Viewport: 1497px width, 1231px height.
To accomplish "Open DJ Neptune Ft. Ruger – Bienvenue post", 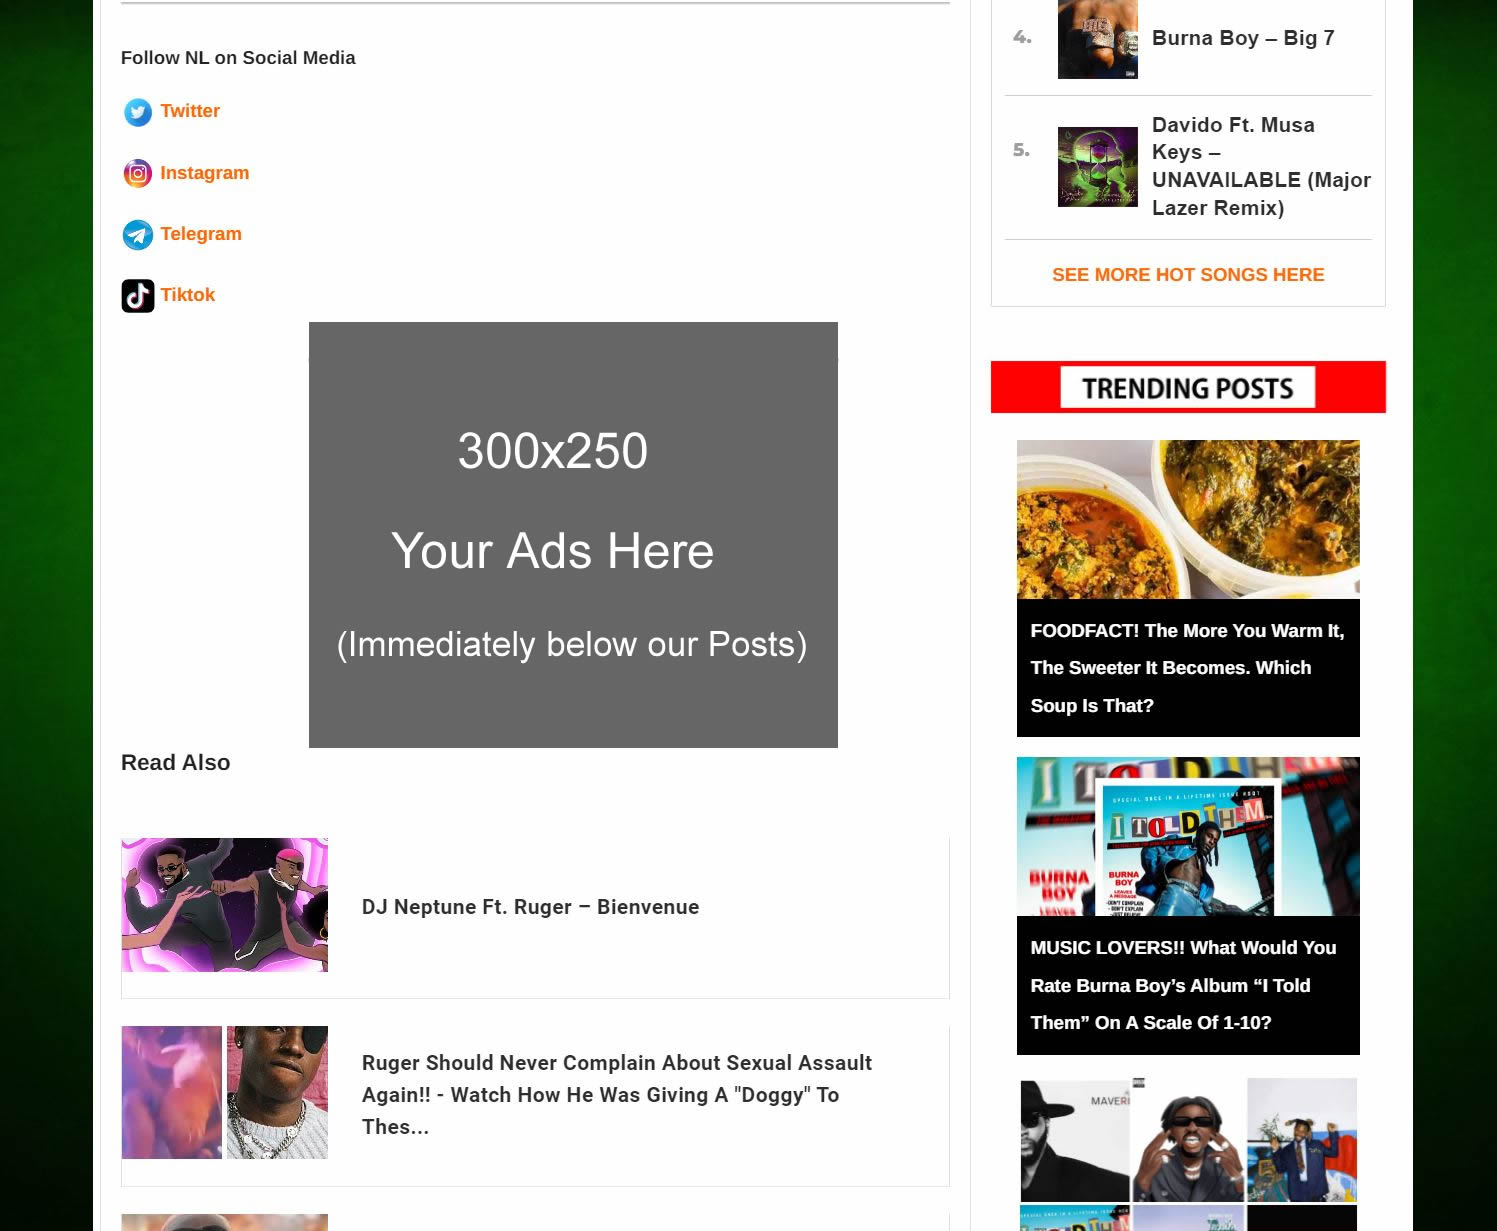I will coord(531,907).
